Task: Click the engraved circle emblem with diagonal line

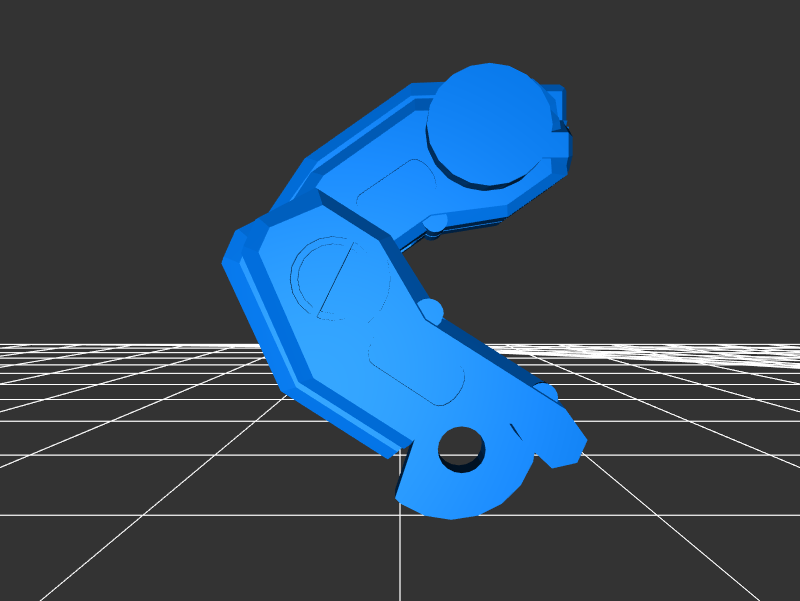Action: coord(339,279)
